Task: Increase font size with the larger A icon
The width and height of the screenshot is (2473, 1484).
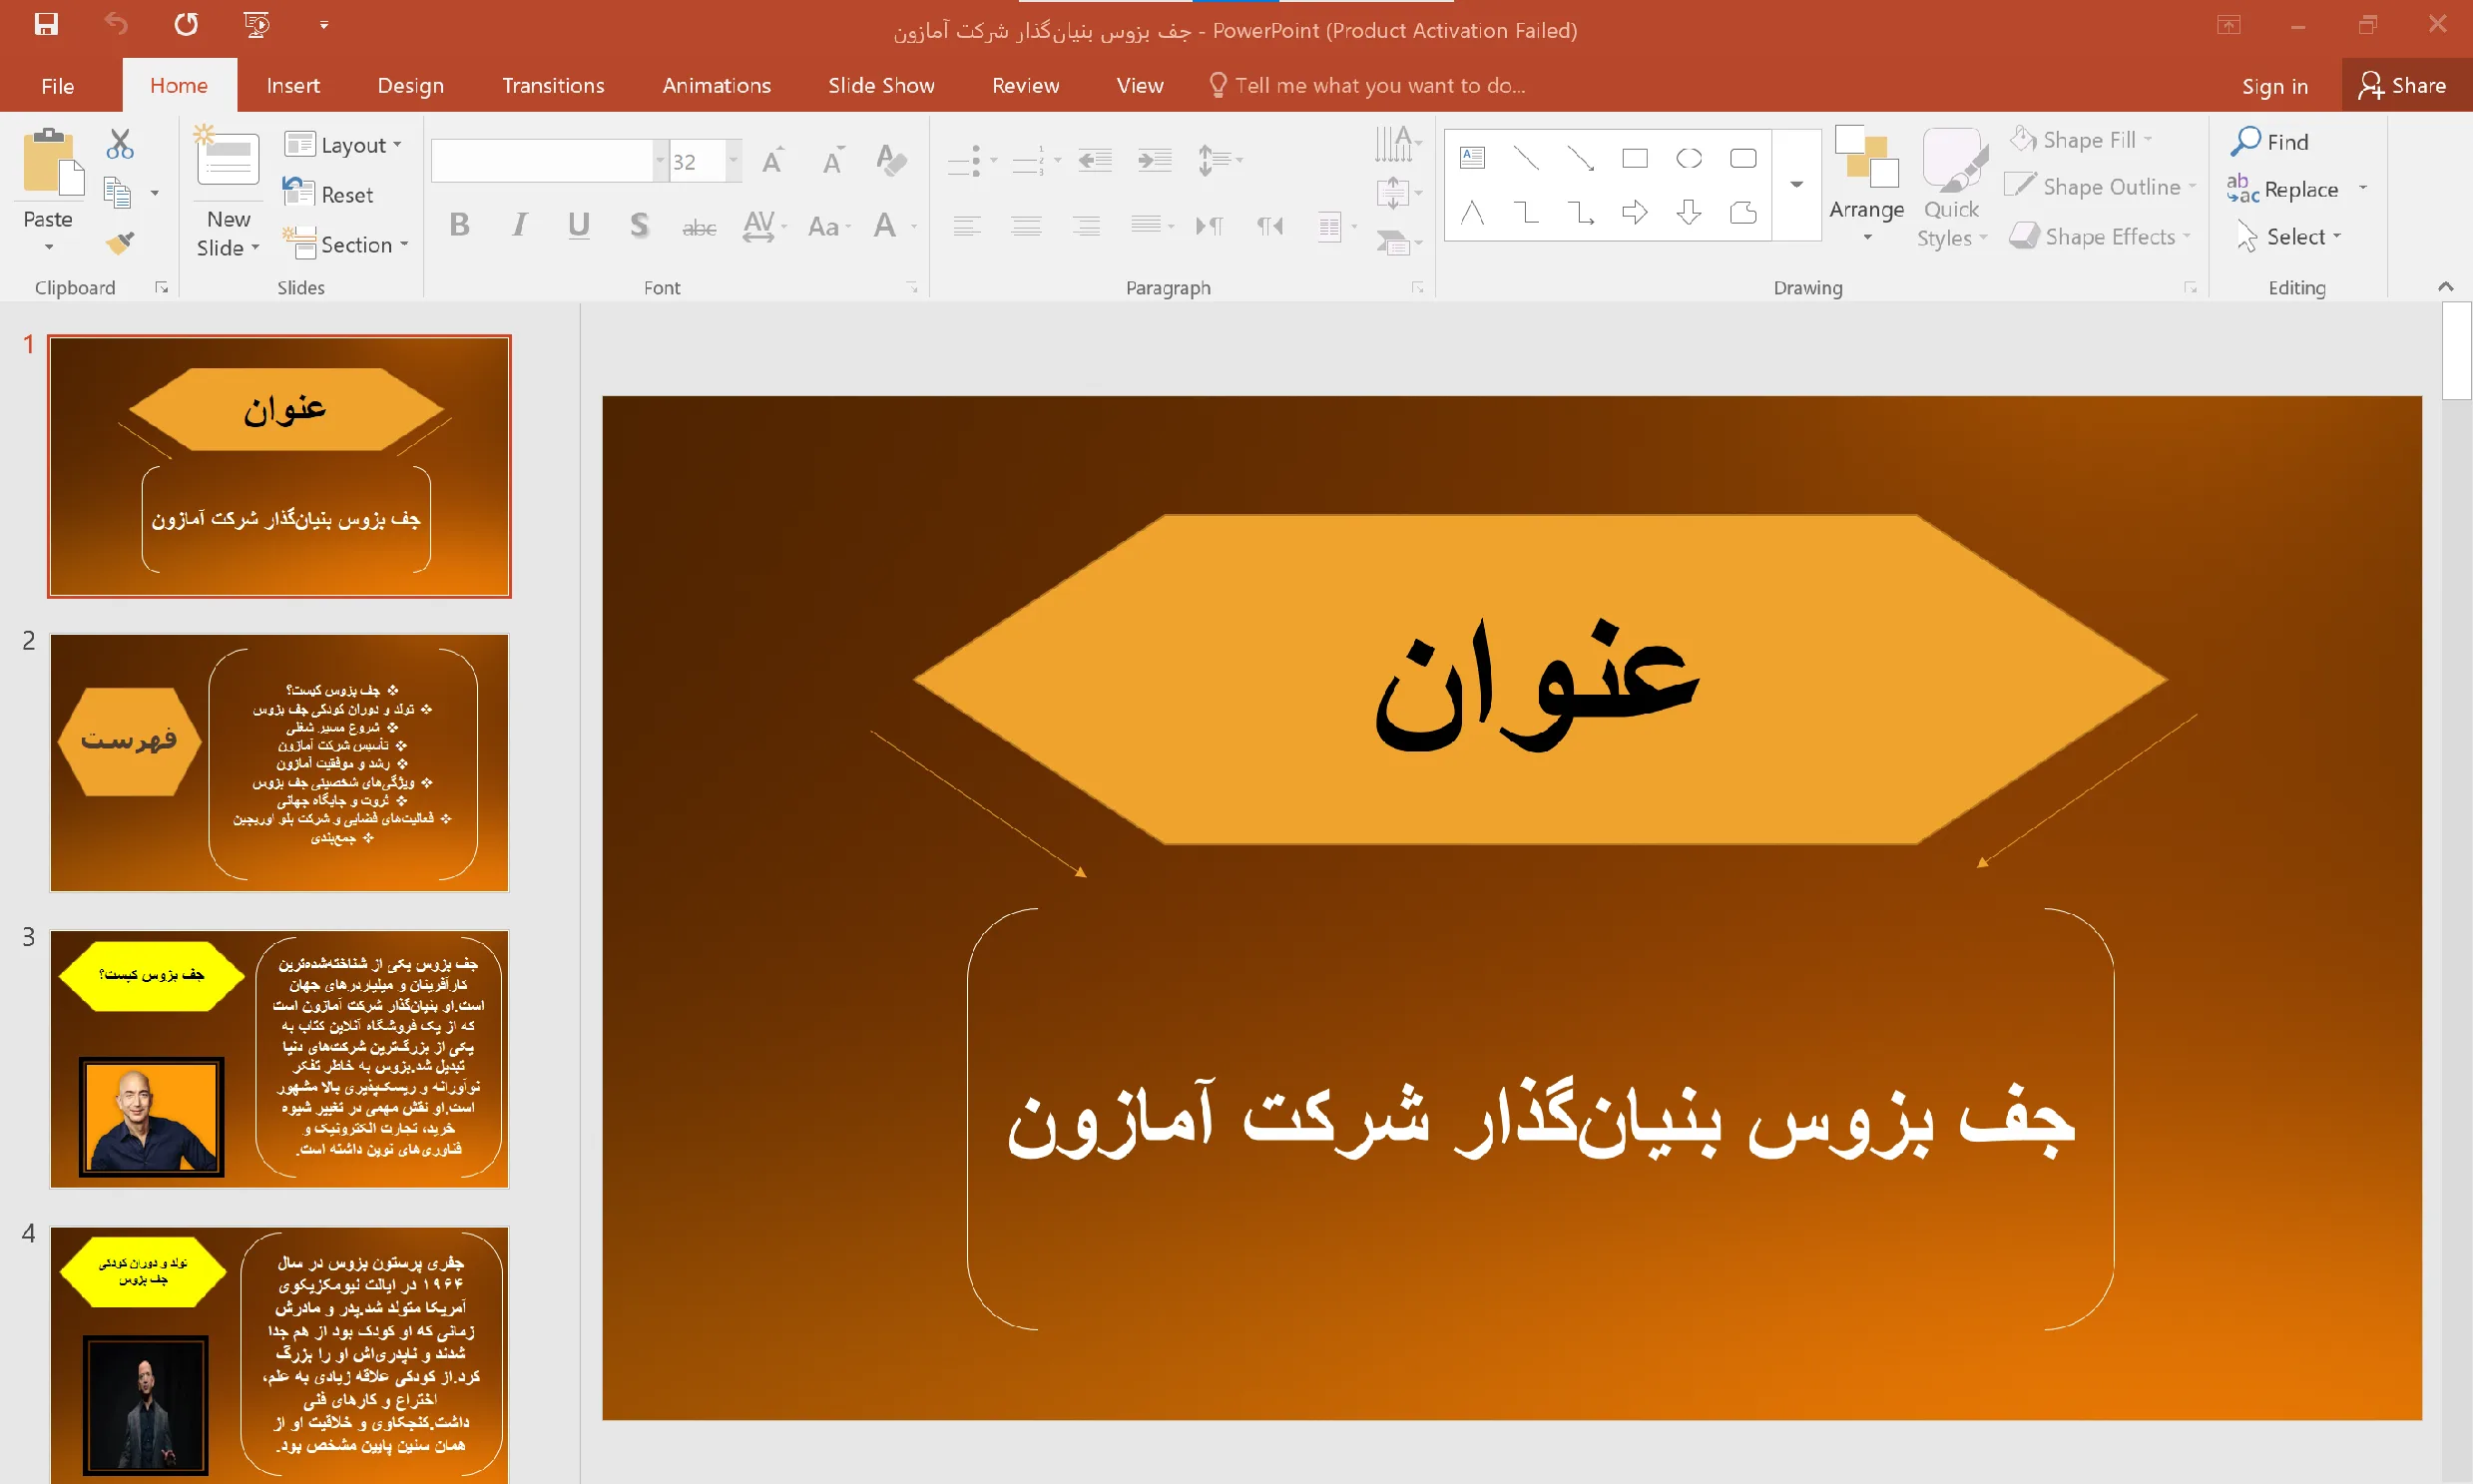Action: 772,160
